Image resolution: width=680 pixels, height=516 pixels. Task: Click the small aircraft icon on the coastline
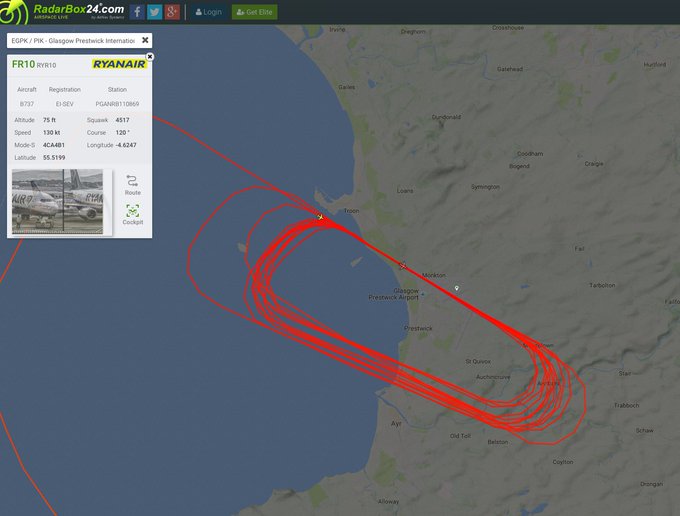(x=402, y=266)
